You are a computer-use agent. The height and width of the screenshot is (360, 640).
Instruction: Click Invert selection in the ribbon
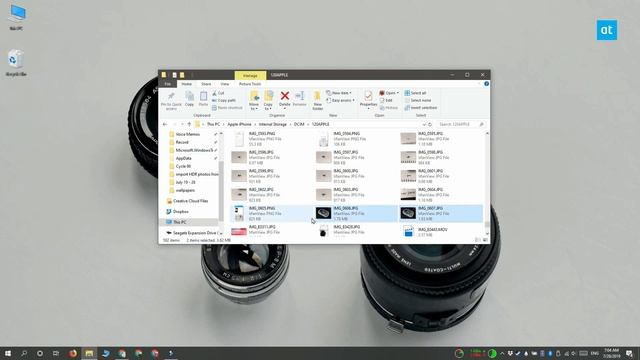420,108
